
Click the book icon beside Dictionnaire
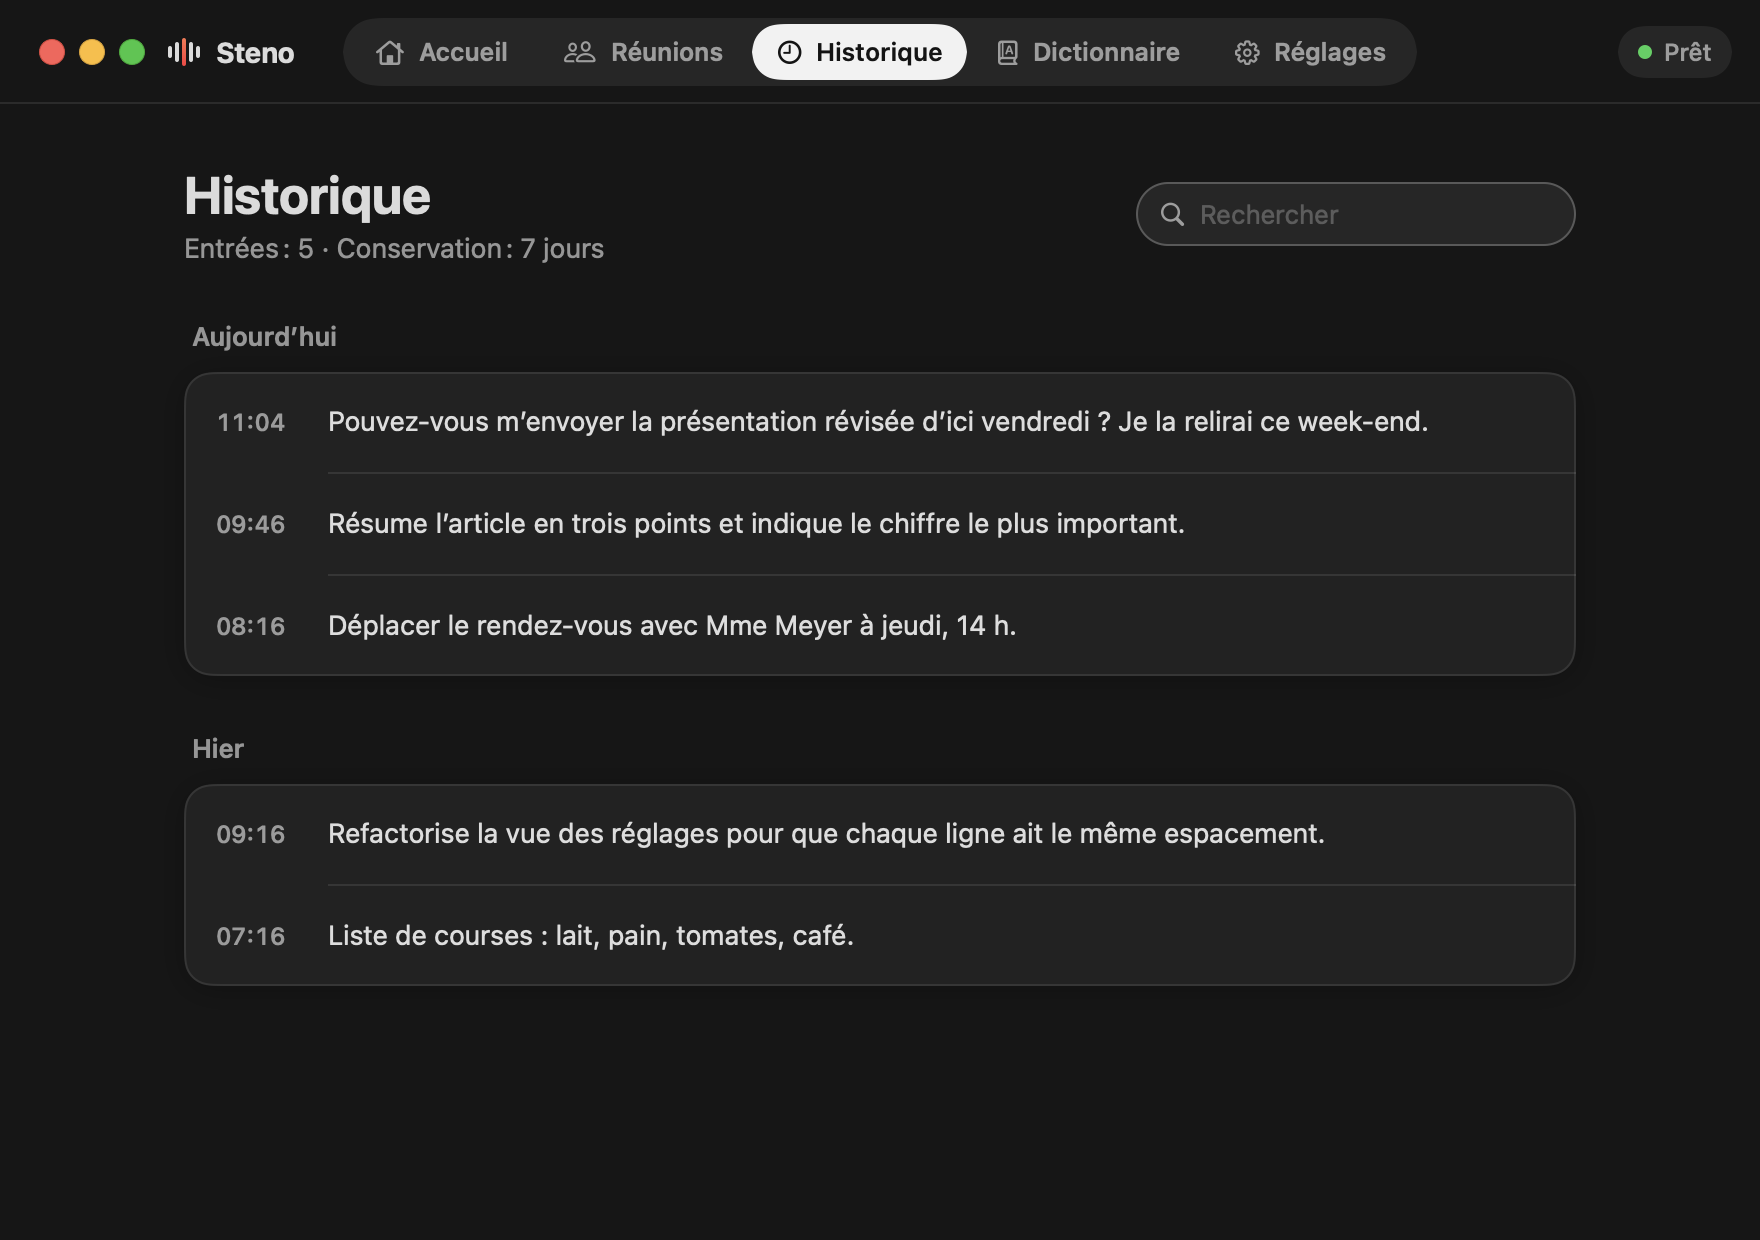(1007, 52)
